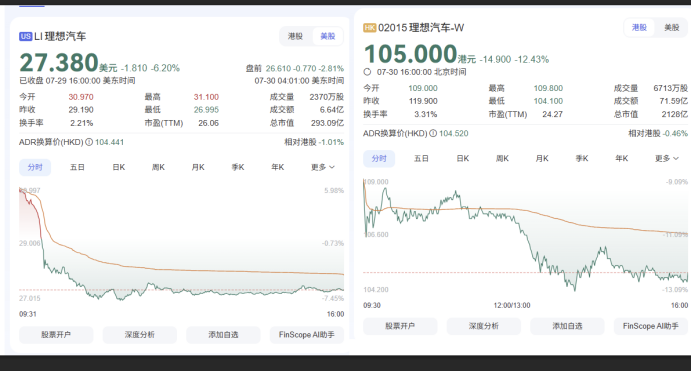
Task: Click 股票开户 button under the US chart
Action: (x=56, y=335)
